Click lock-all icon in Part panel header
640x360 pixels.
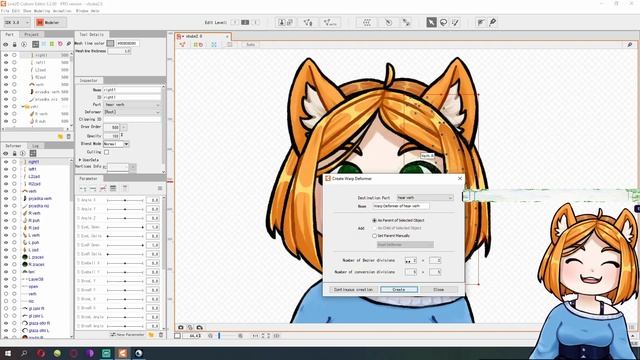(x=14, y=44)
